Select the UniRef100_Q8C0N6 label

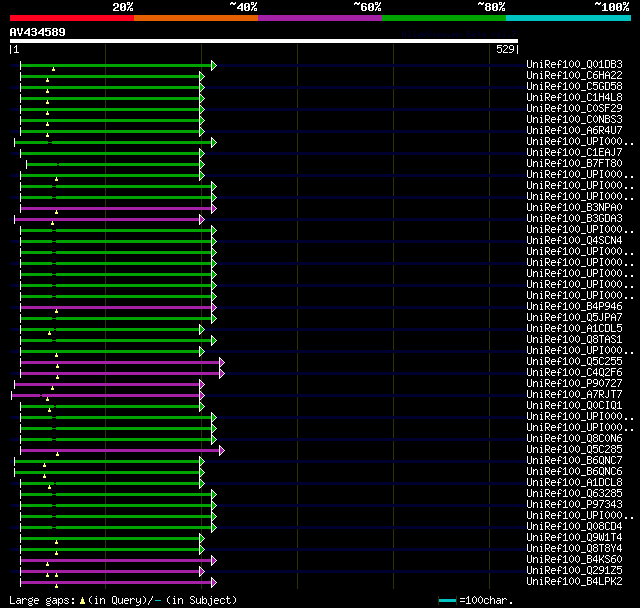pyautogui.click(x=574, y=439)
